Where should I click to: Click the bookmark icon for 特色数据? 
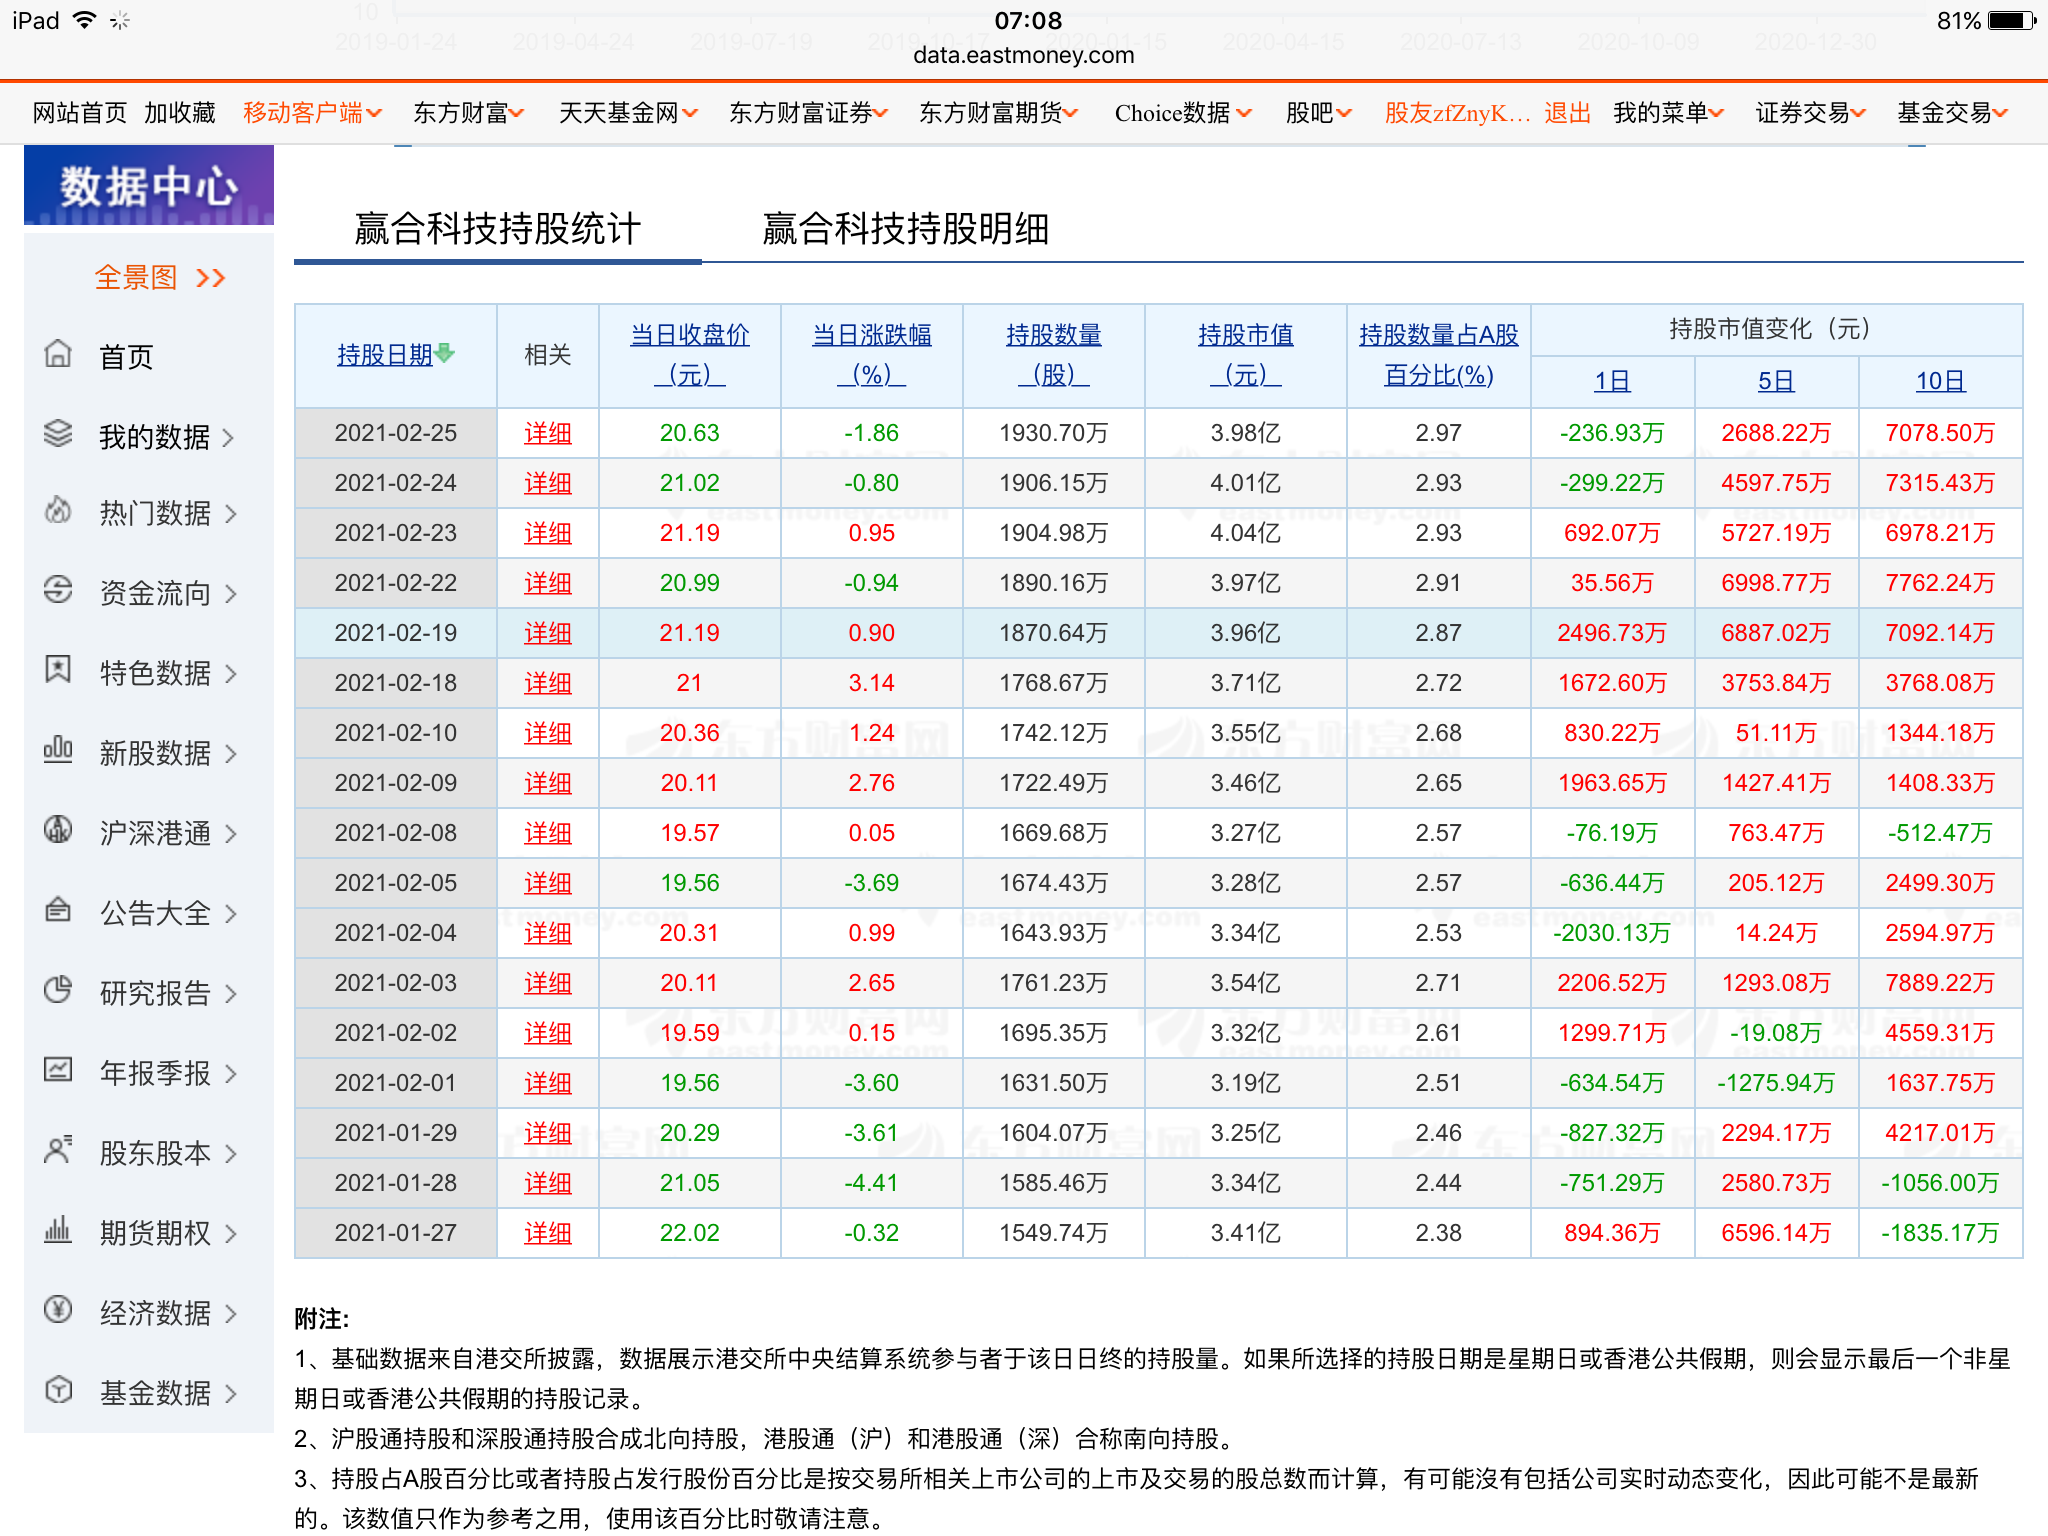click(x=58, y=669)
